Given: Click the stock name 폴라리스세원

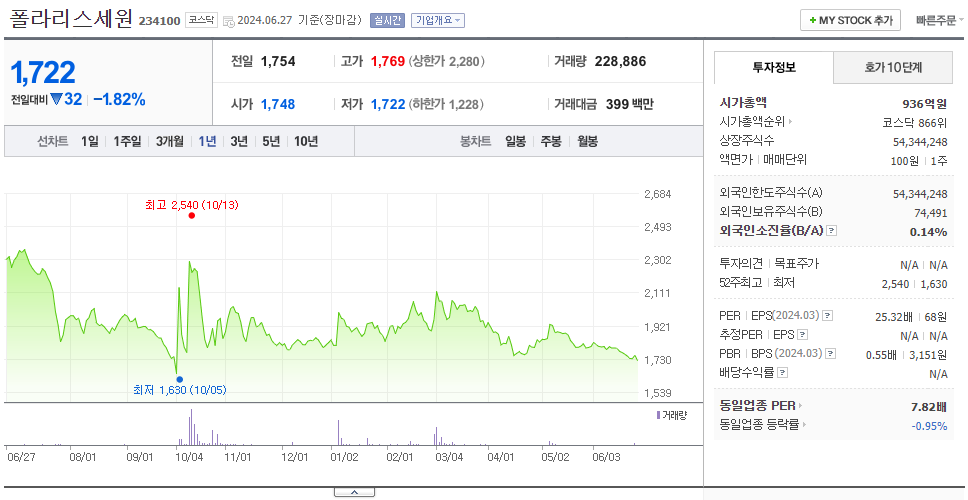Looking at the screenshot, I should click(71, 19).
